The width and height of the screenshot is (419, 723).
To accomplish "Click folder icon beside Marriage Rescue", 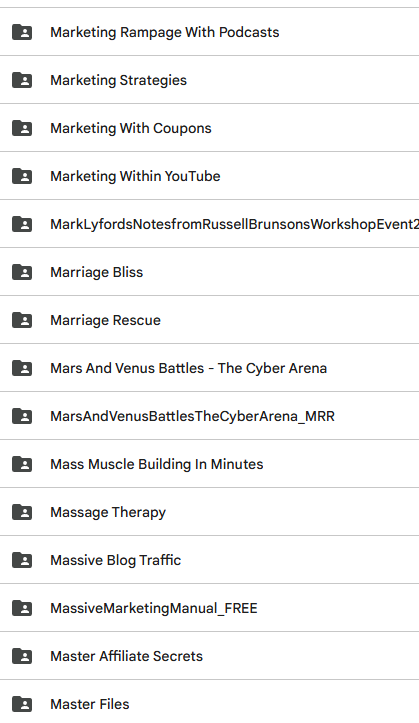I will pos(22,320).
